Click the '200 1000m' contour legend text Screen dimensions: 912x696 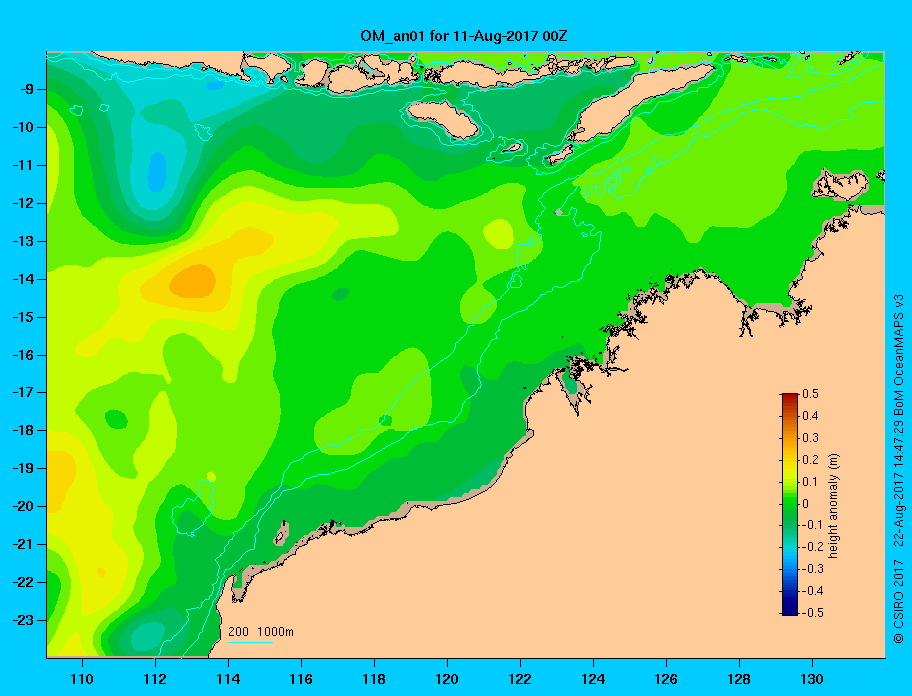pos(261,632)
